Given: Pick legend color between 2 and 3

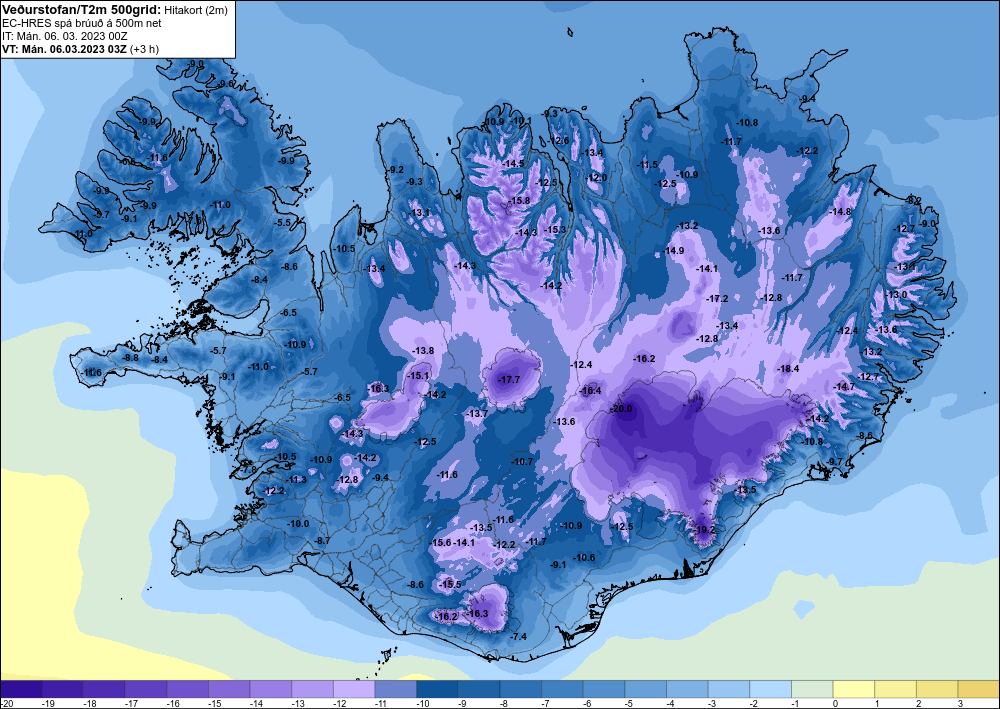Looking at the screenshot, I should click(937, 689).
